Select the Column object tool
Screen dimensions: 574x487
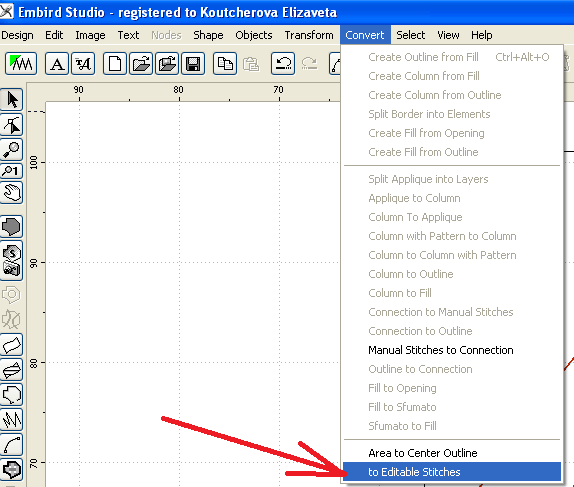tap(12, 345)
